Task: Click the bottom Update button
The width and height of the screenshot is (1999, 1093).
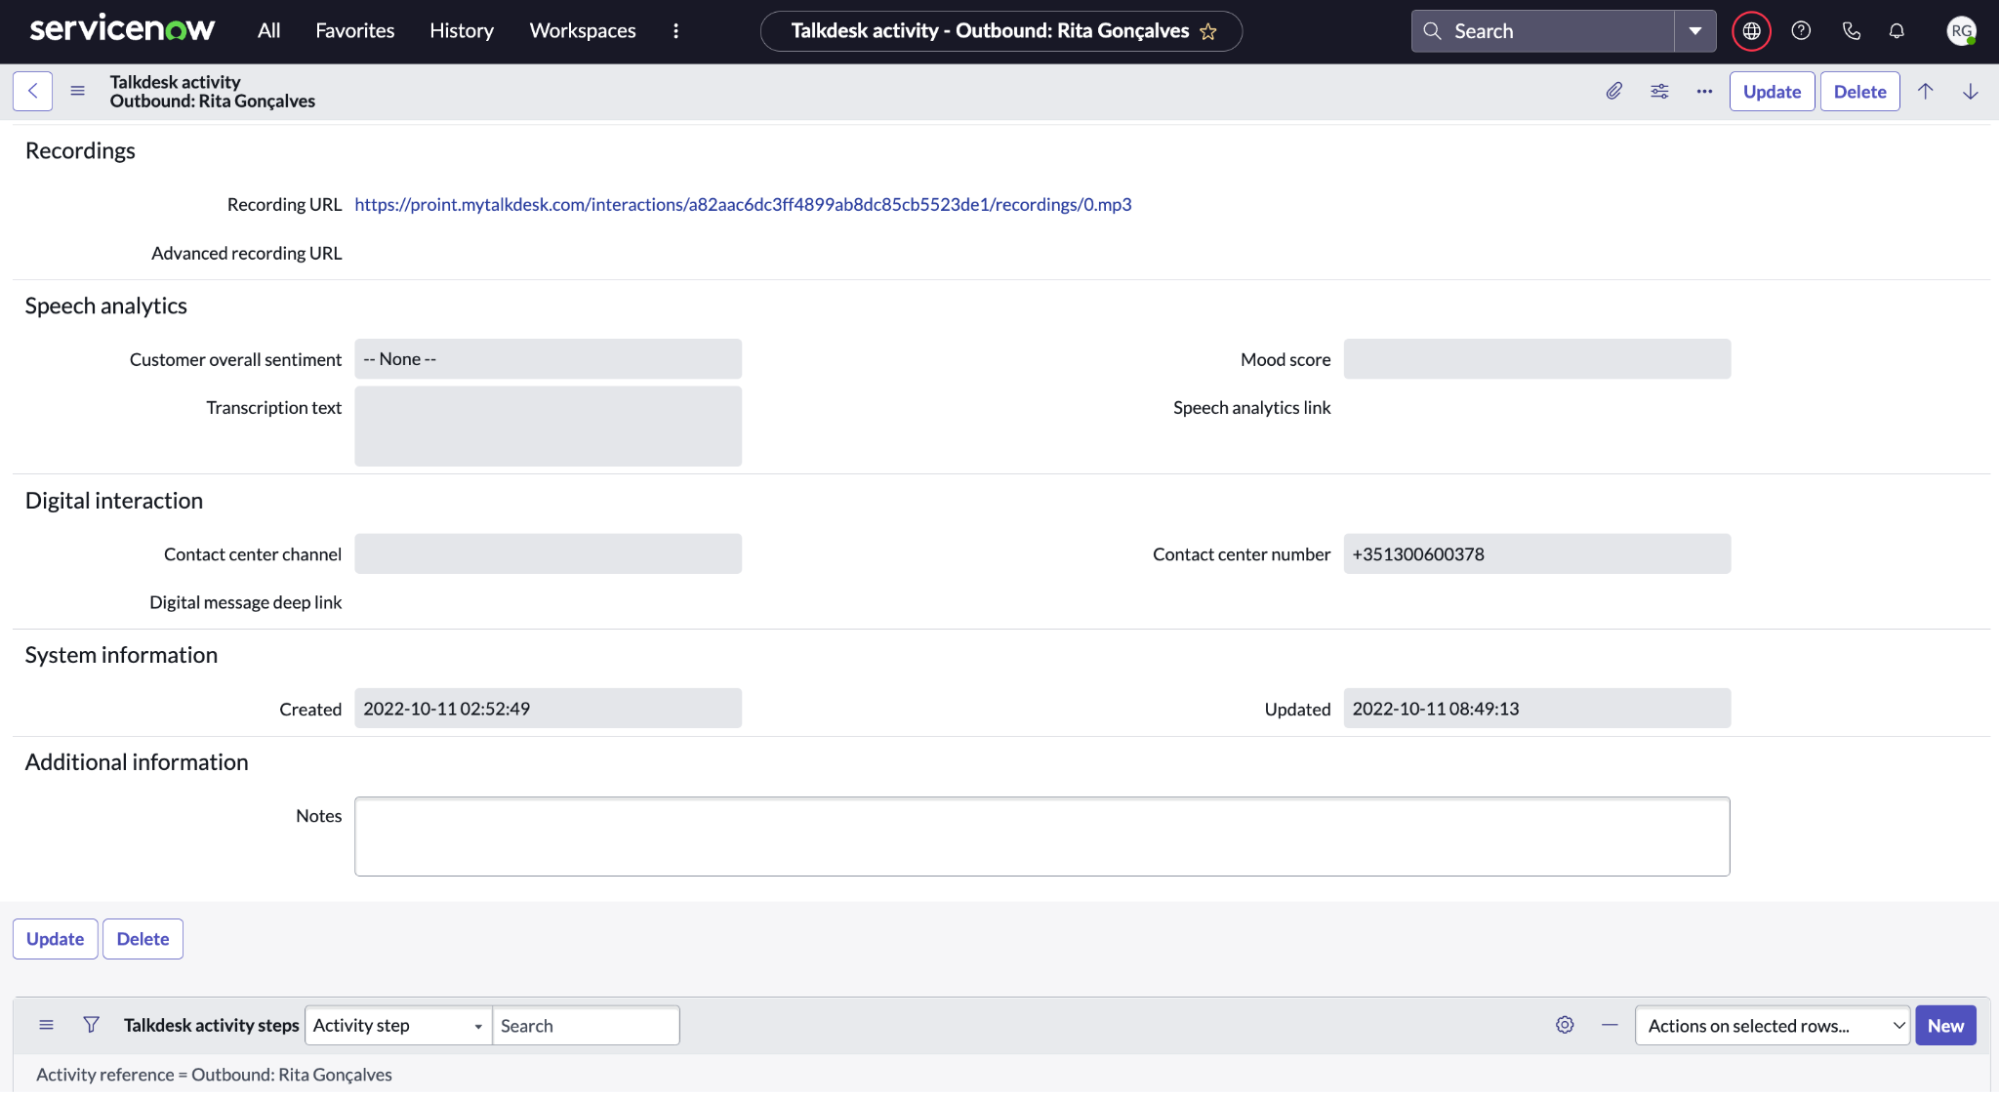Action: (x=55, y=939)
